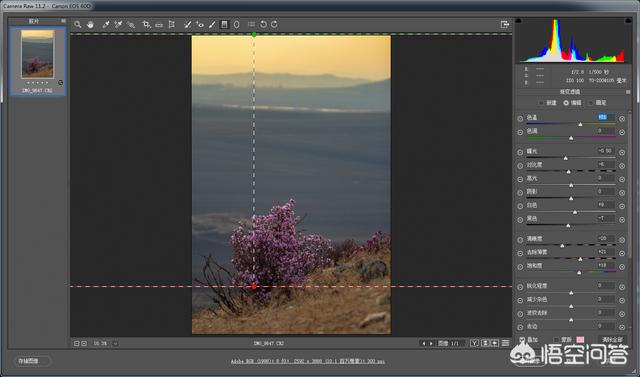Viewport: 640px width, 377px height.
Task: Increase 对比度 with its plus icon
Action: [622, 166]
